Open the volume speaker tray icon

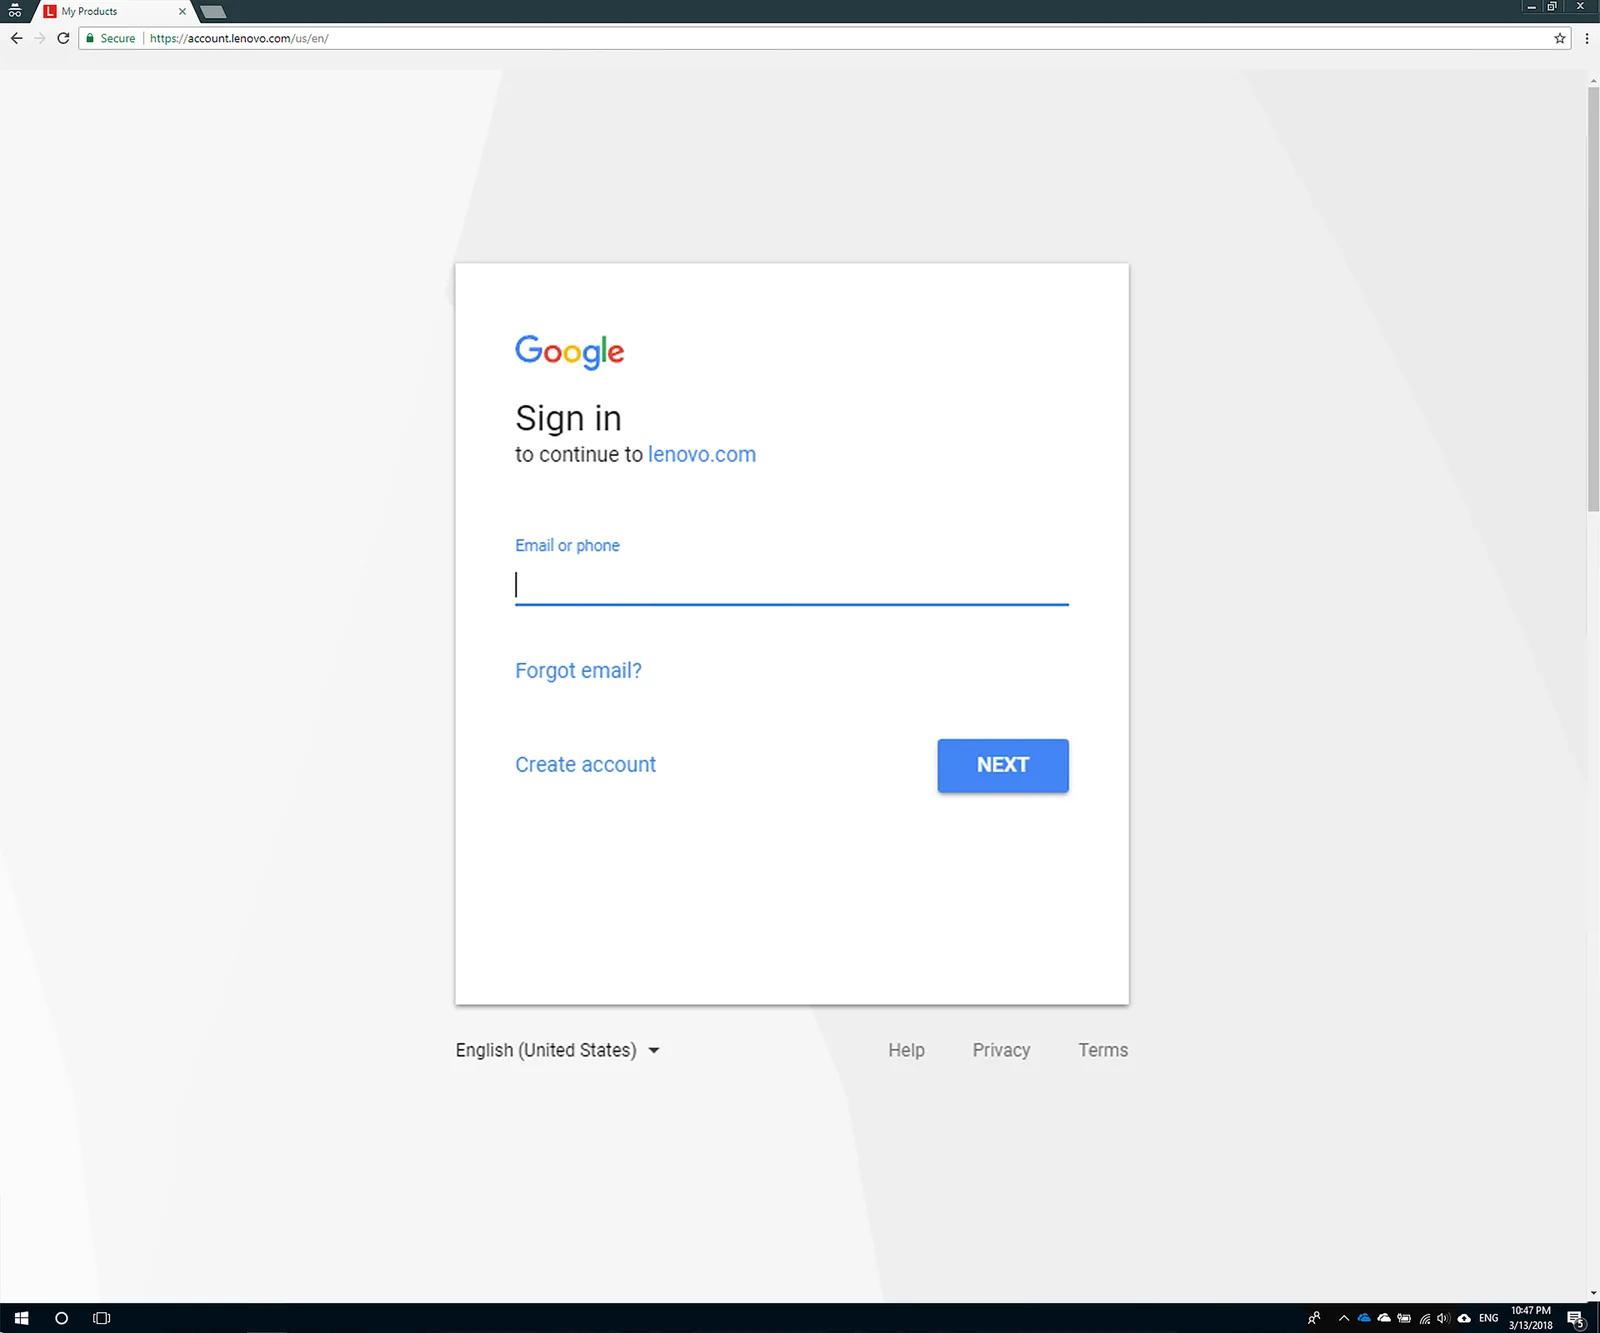click(1443, 1318)
